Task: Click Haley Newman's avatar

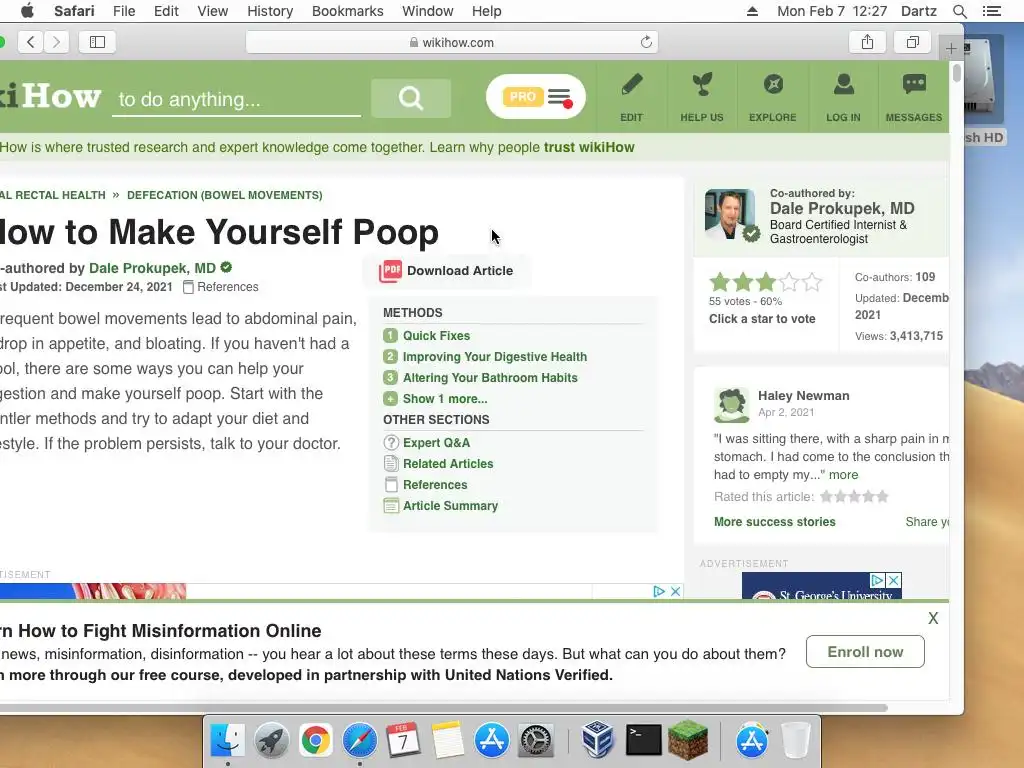Action: point(731,406)
